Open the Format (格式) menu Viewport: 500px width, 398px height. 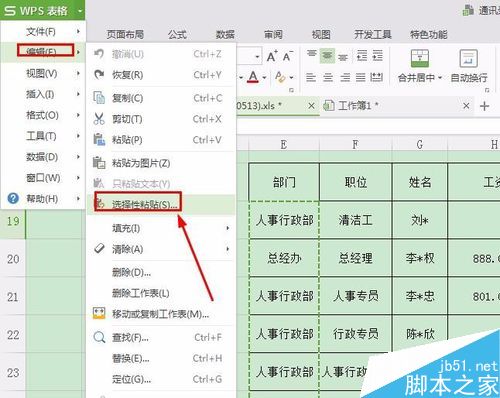coord(42,115)
